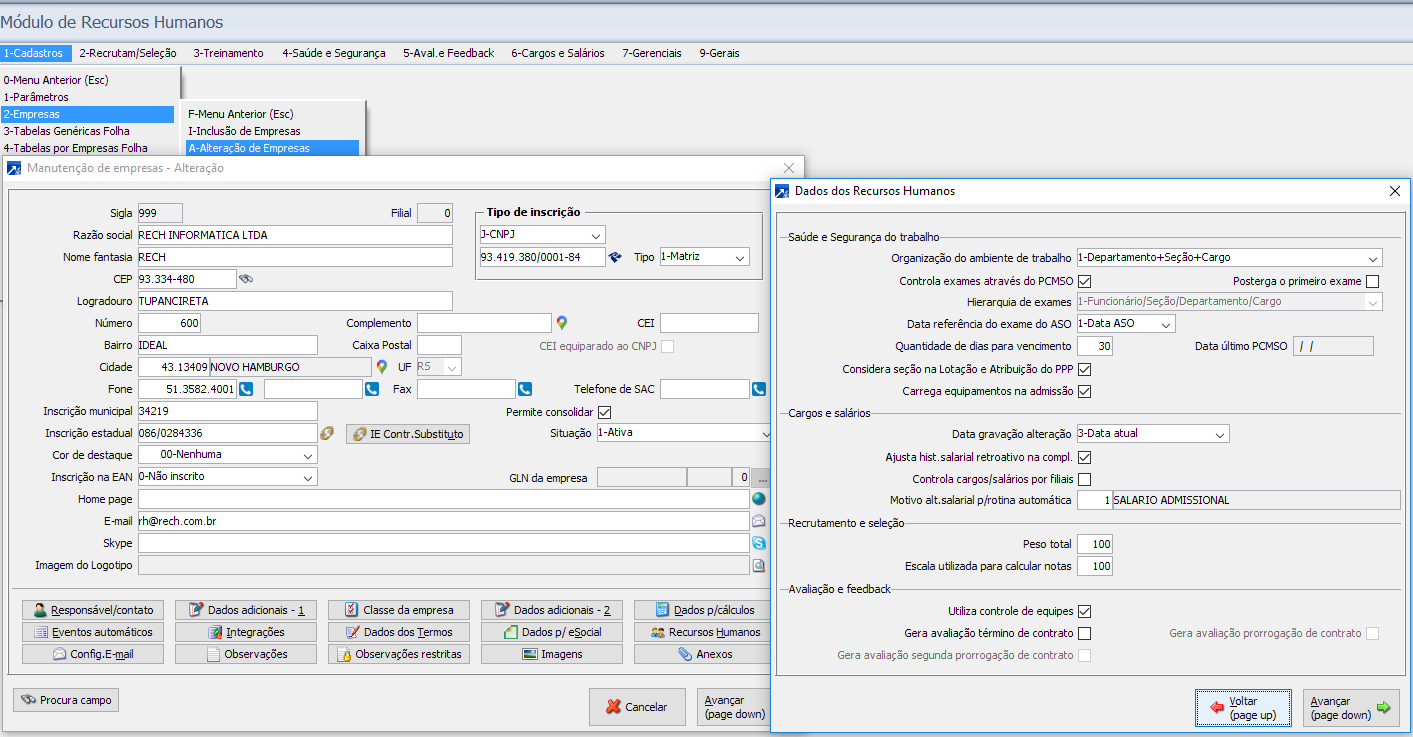Viewport: 1413px width, 737px height.
Task: Open the 6-Cargos e Salários menu
Action: coord(557,53)
